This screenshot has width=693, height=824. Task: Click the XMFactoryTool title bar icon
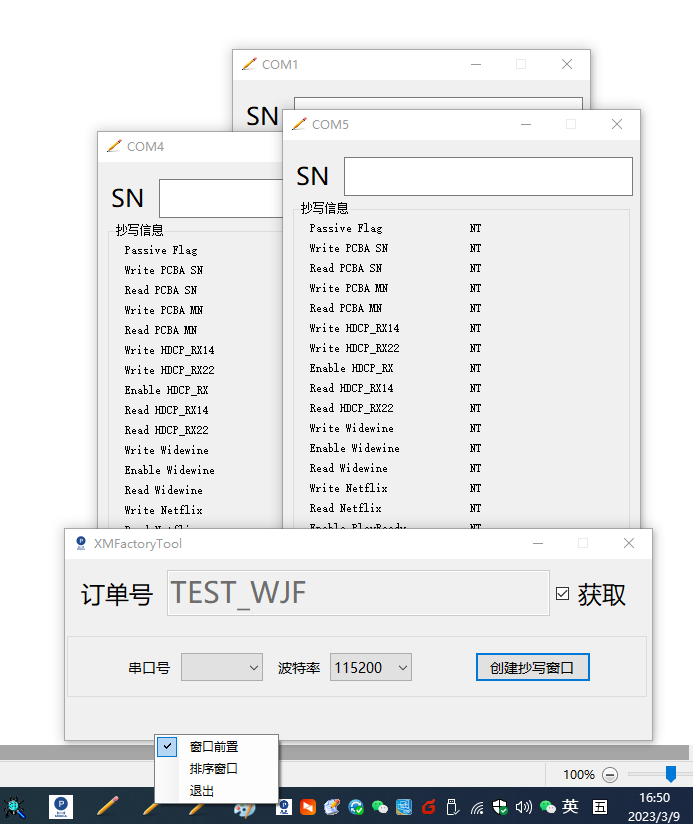click(x=82, y=543)
